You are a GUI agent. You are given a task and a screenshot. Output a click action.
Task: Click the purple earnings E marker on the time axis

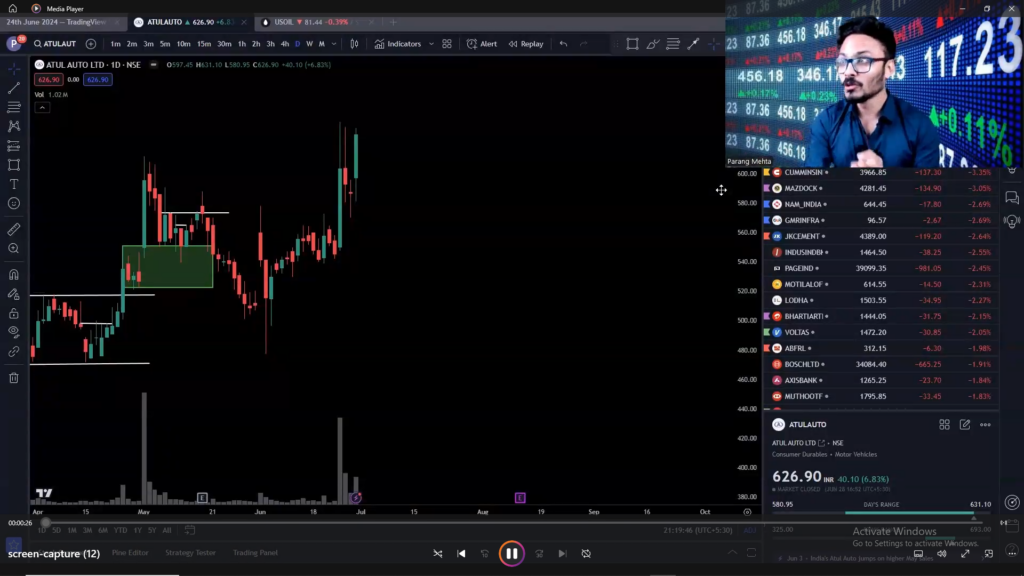[520, 498]
